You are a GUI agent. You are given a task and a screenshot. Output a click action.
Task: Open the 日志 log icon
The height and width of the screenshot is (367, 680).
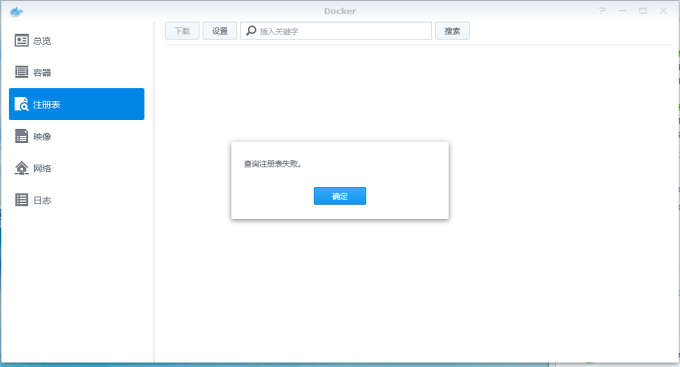pyautogui.click(x=21, y=200)
